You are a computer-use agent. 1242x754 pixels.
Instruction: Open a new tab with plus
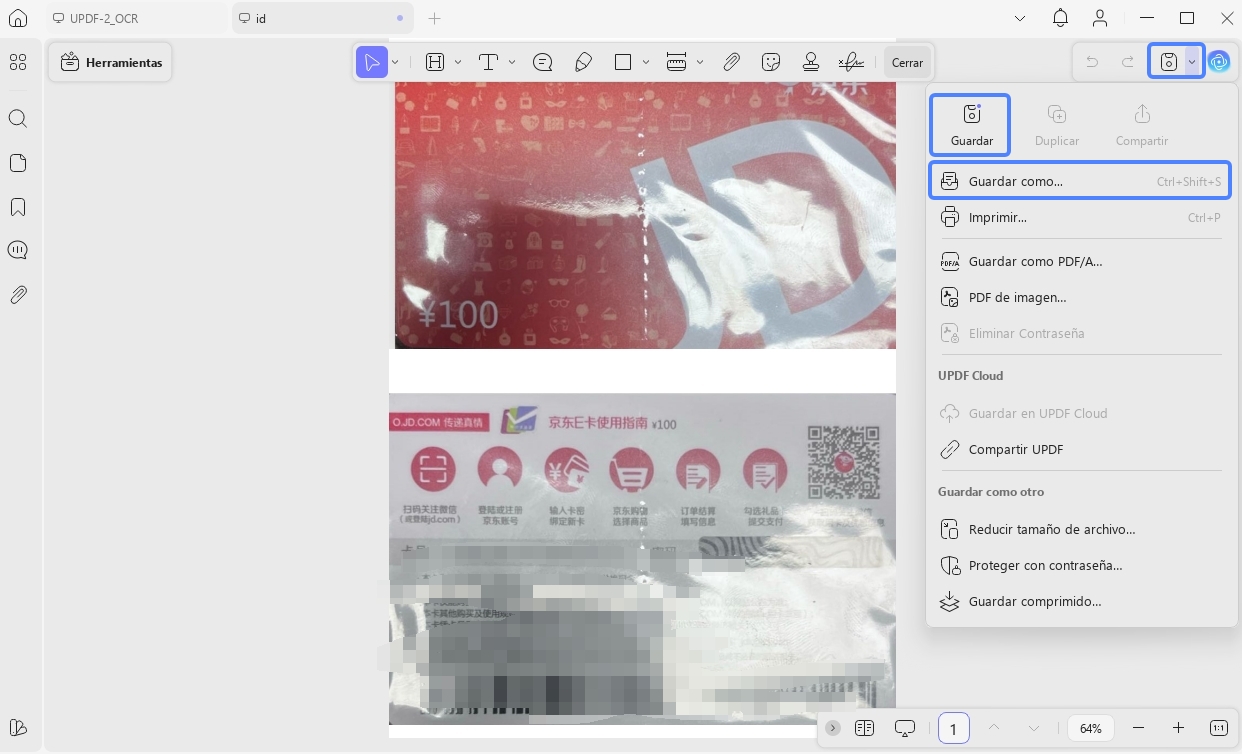click(434, 18)
